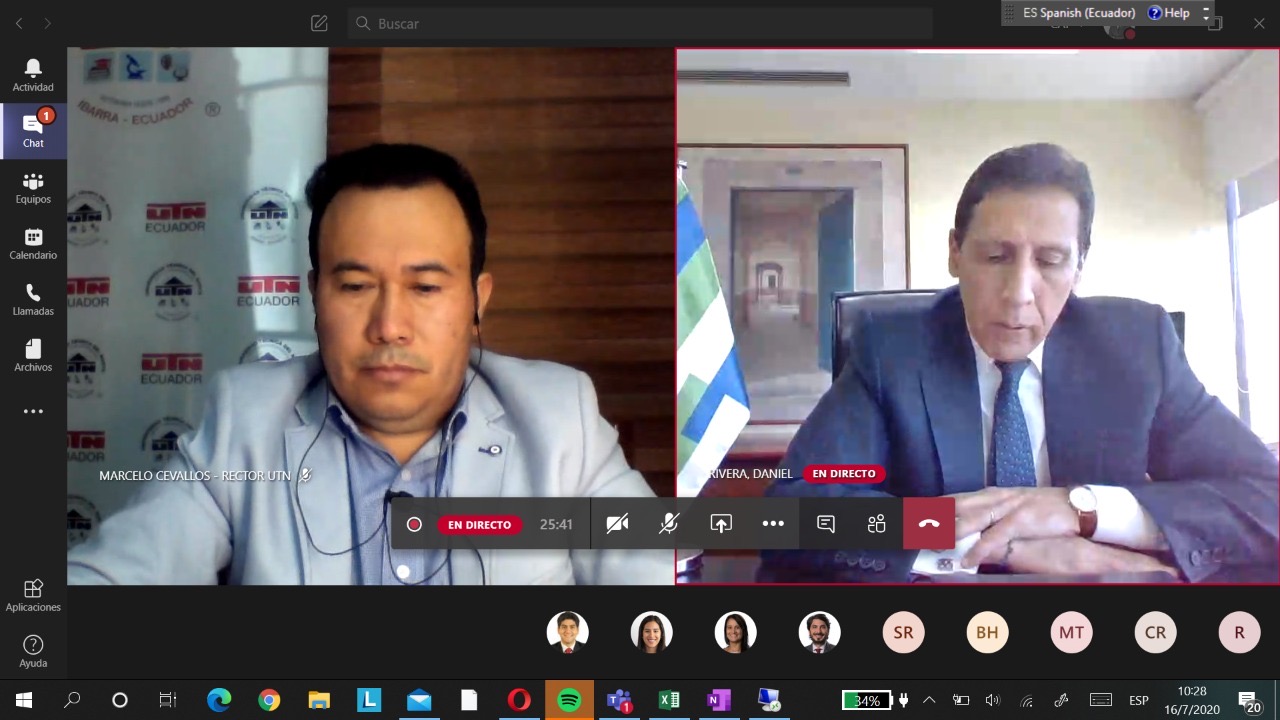1280x720 pixels.
Task: Toggle the microphone mute button
Action: pos(669,524)
